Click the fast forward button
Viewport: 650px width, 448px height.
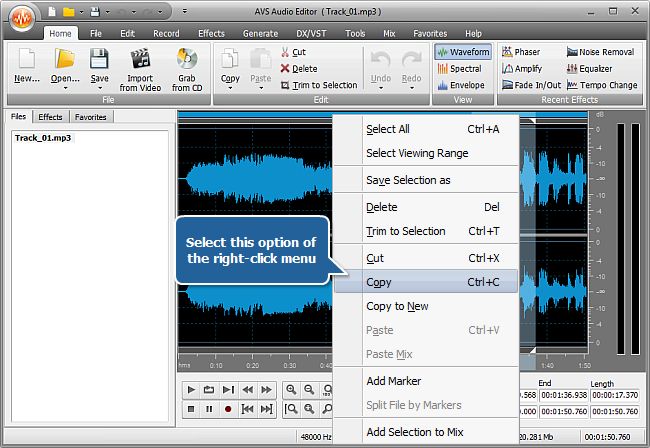pyautogui.click(x=266, y=390)
